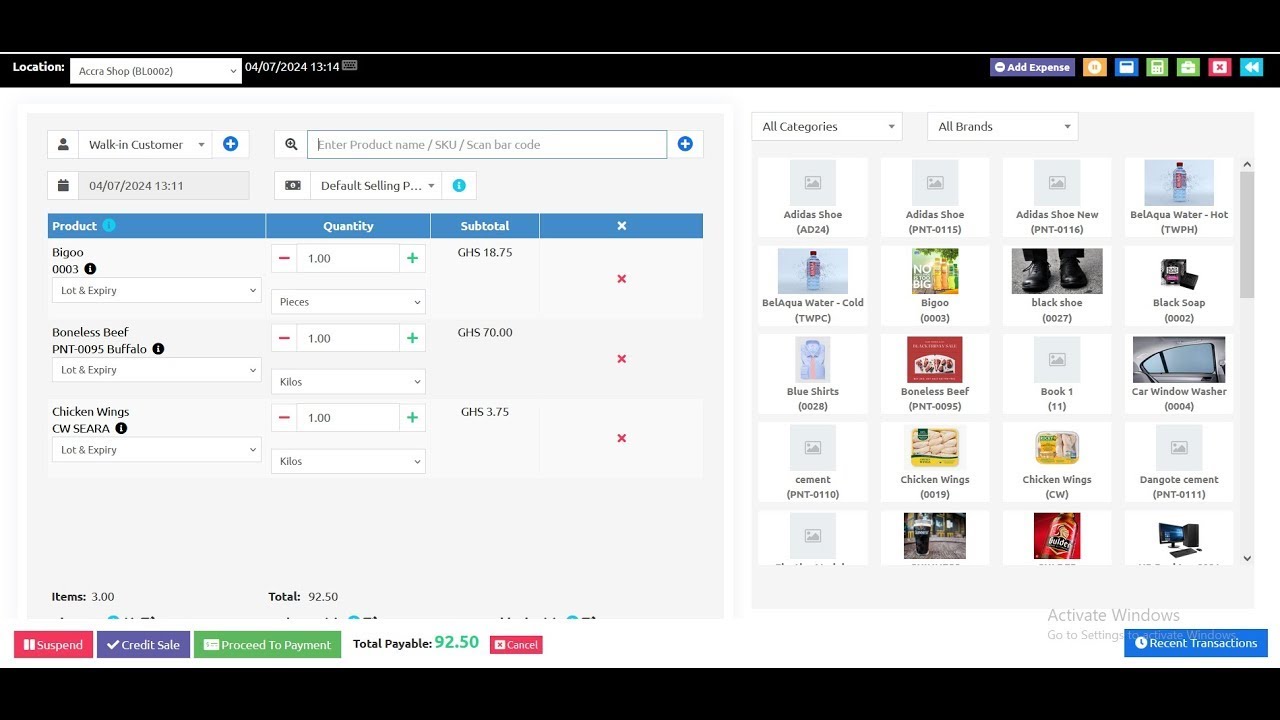Click the green briefcase register details icon

coord(1188,67)
